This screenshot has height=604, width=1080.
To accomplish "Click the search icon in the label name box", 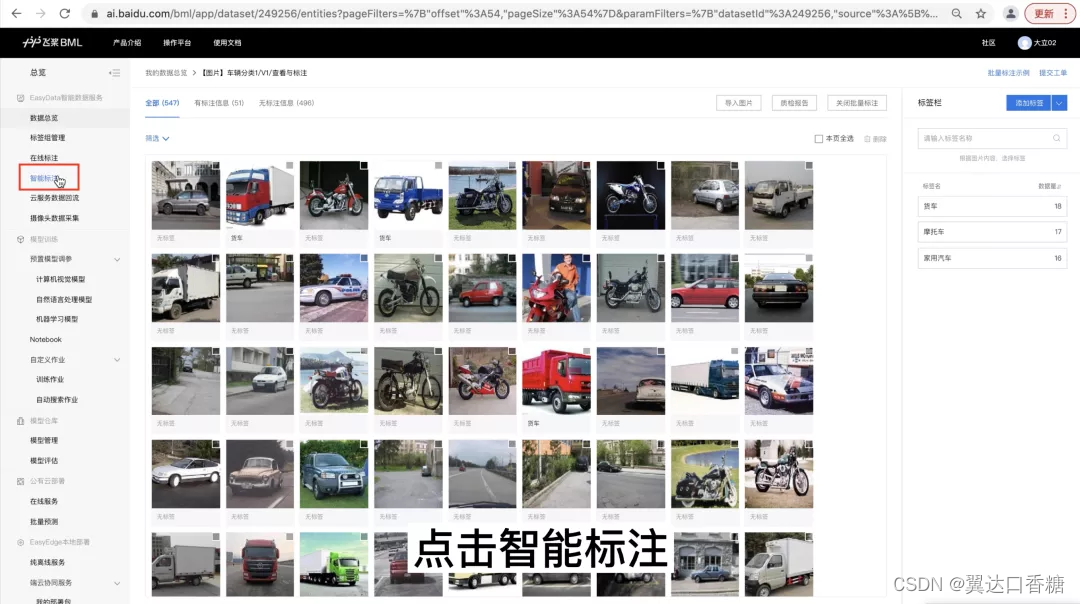I will point(1057,138).
